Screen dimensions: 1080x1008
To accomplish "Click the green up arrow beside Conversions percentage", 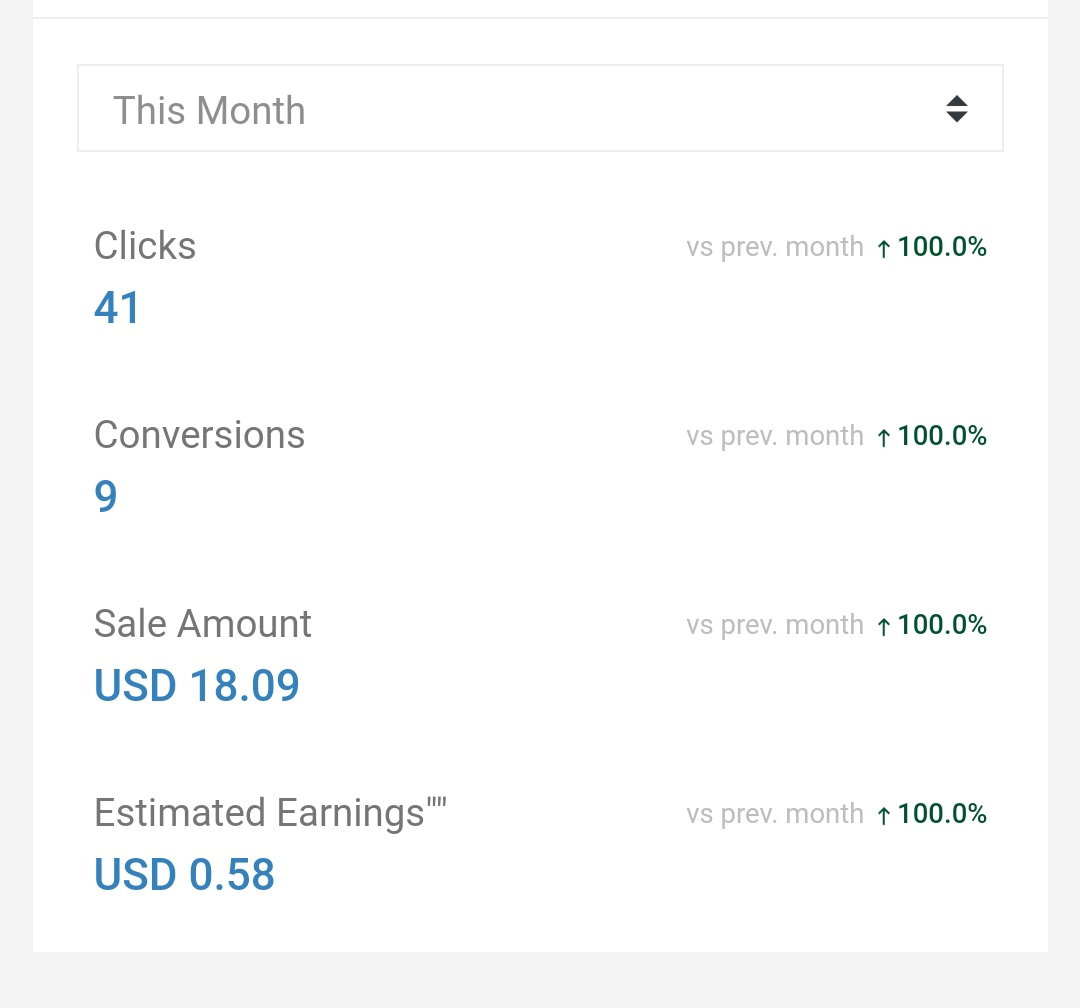I will coord(884,437).
